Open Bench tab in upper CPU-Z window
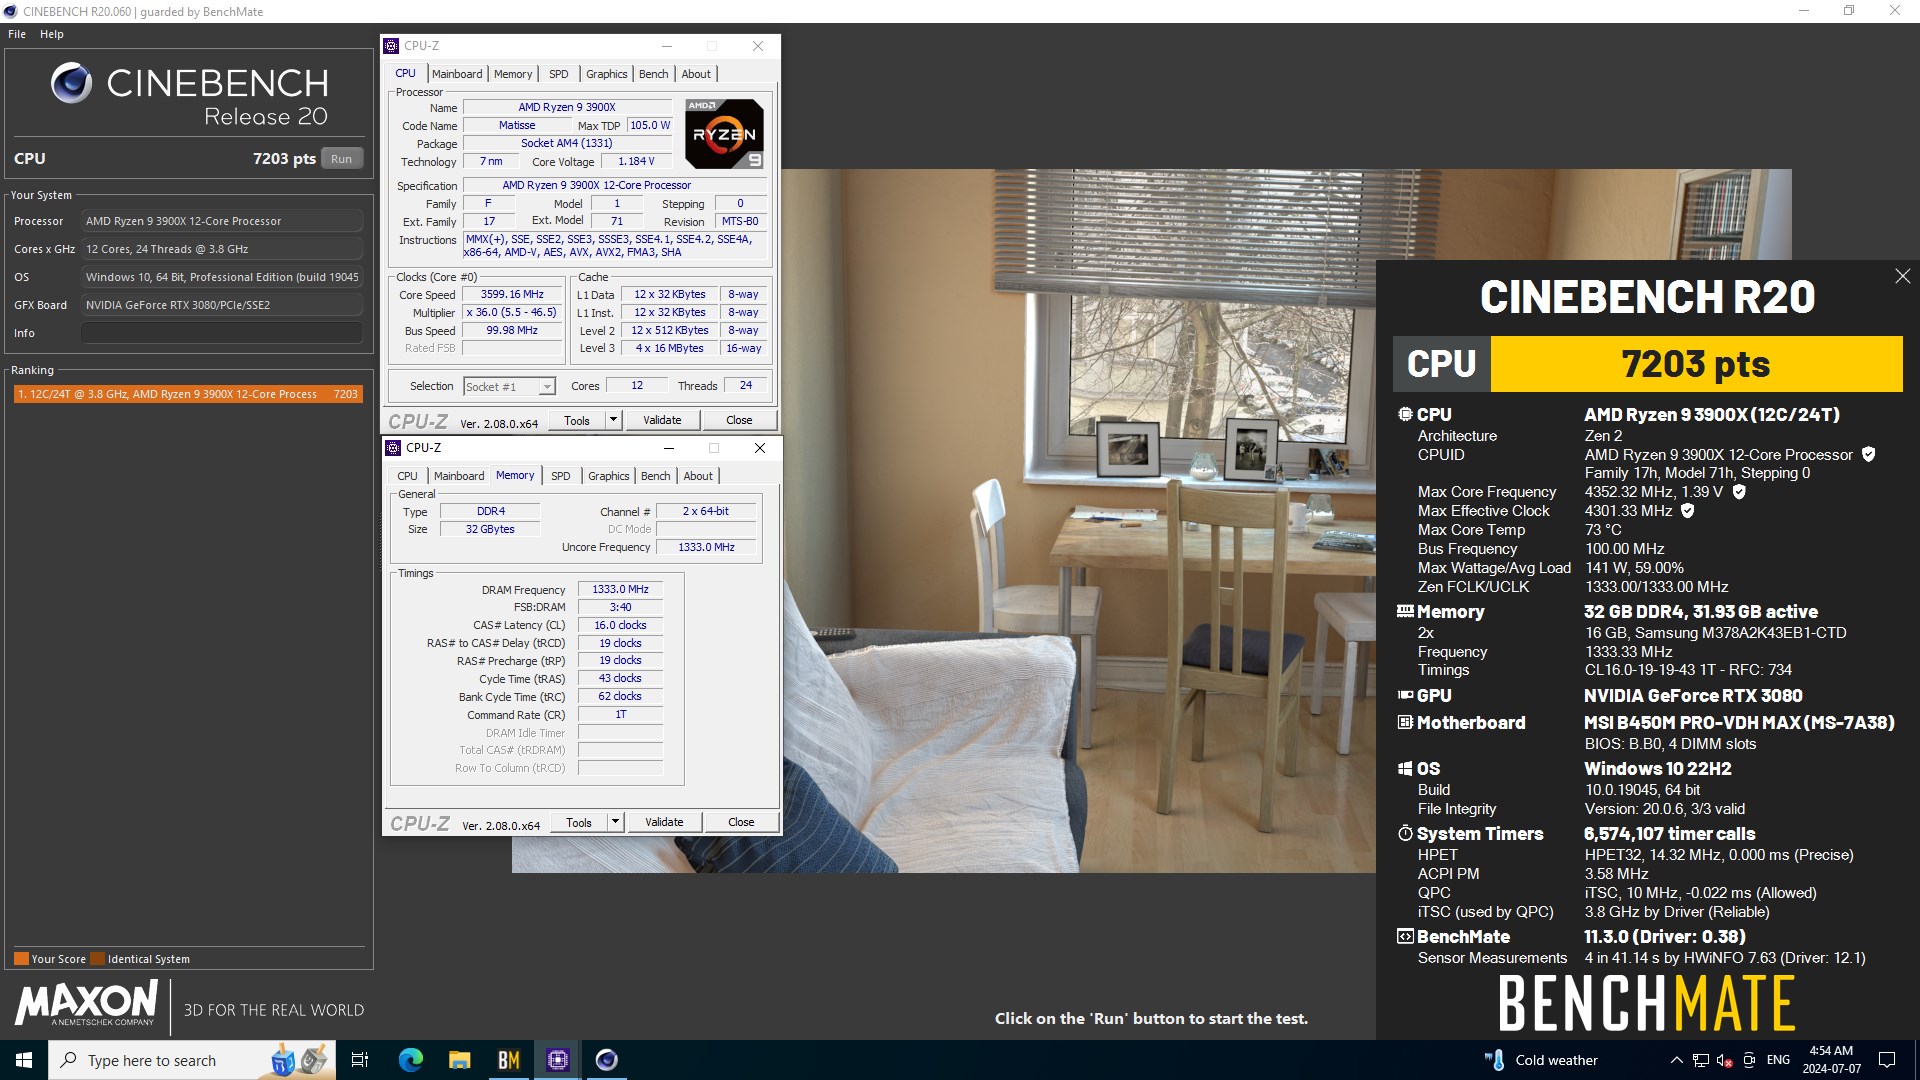The height and width of the screenshot is (1080, 1920). click(x=653, y=74)
